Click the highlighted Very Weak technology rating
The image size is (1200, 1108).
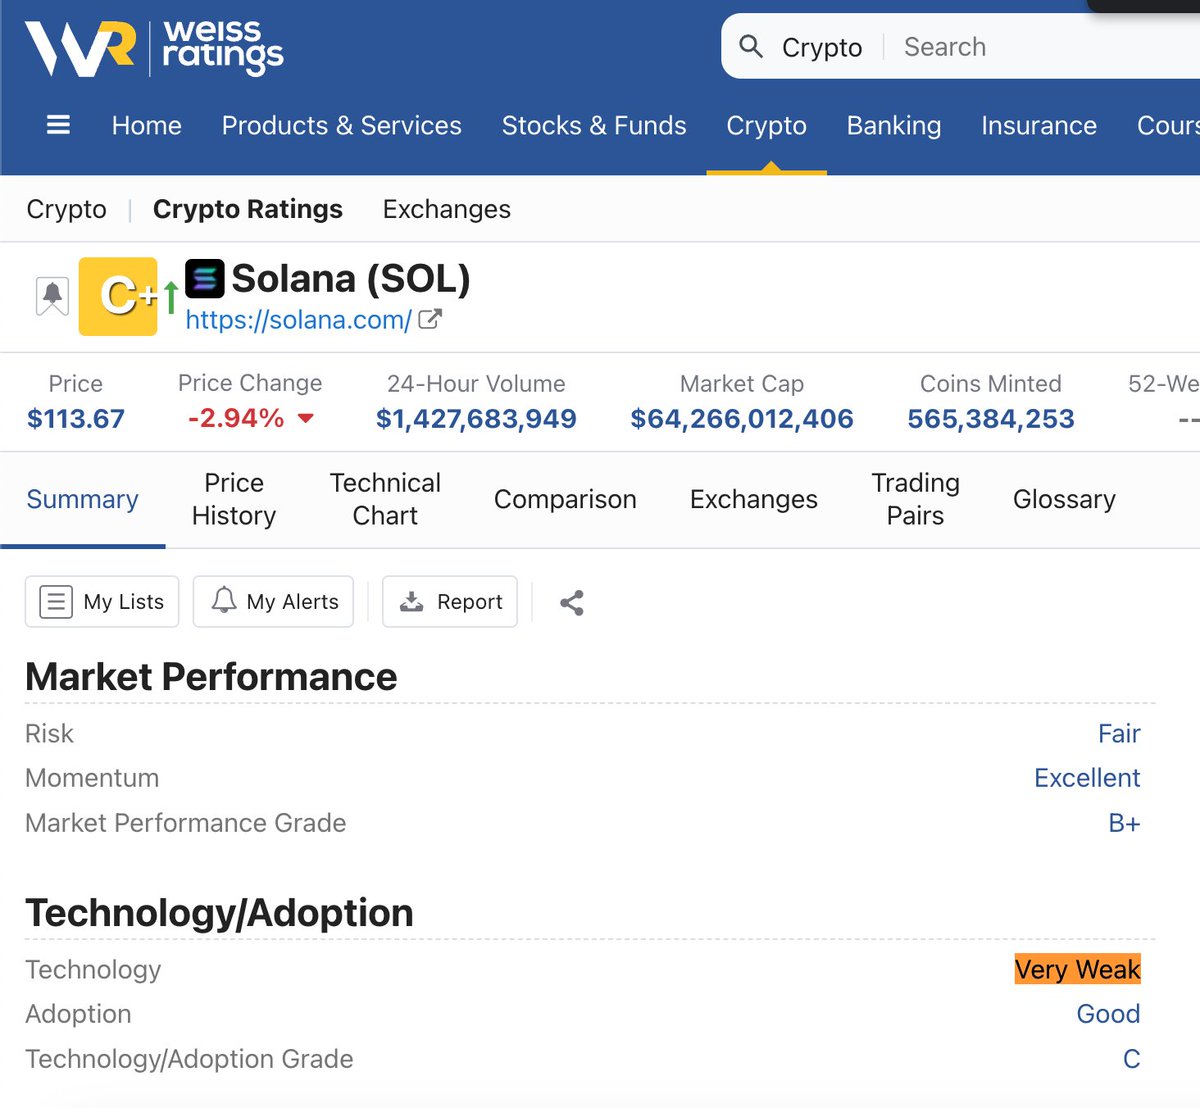click(x=1077, y=969)
